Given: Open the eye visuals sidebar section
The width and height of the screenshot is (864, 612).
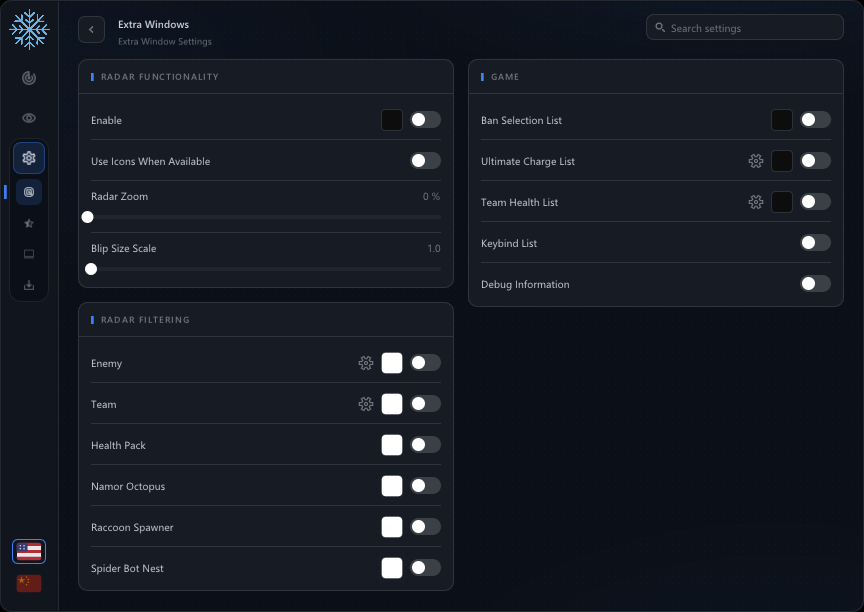Looking at the screenshot, I should point(29,118).
